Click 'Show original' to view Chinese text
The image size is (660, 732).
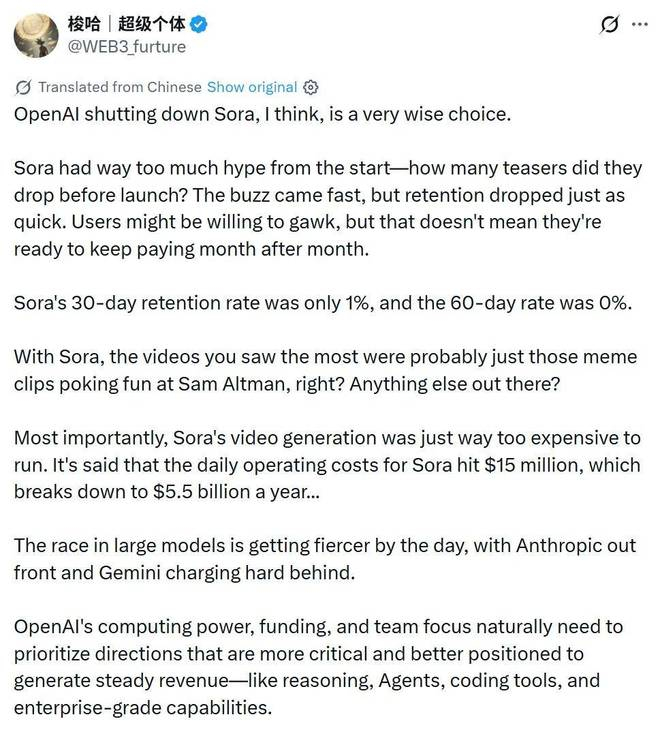[x=251, y=87]
